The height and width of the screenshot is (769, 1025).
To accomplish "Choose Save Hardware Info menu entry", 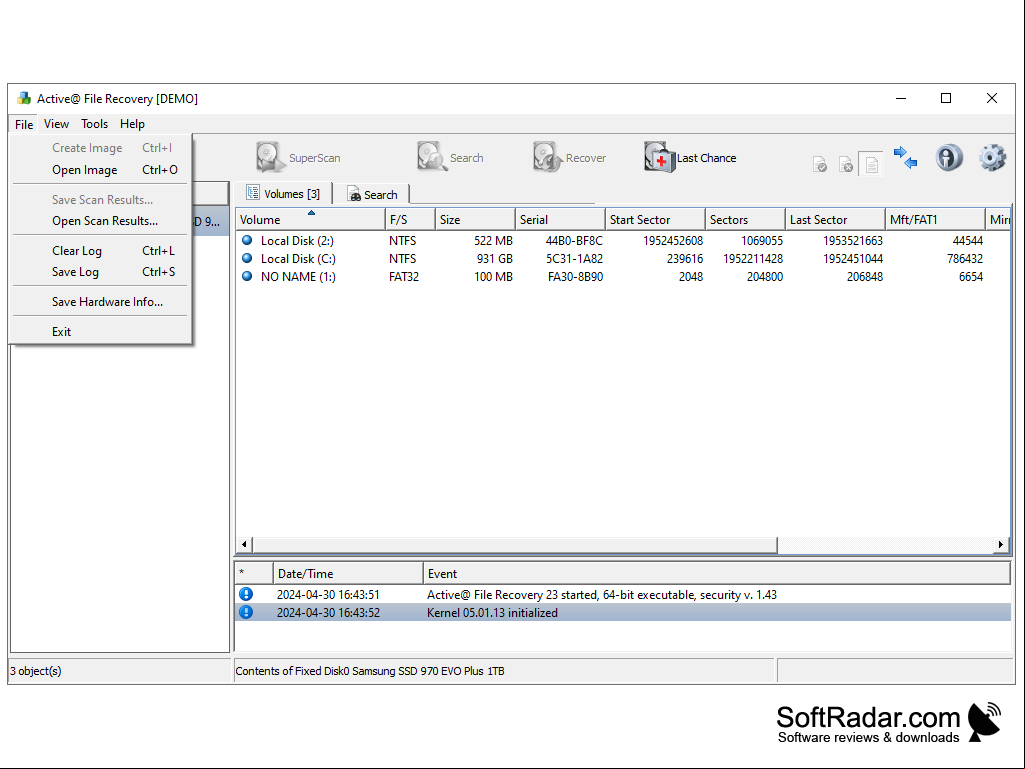I will (101, 301).
